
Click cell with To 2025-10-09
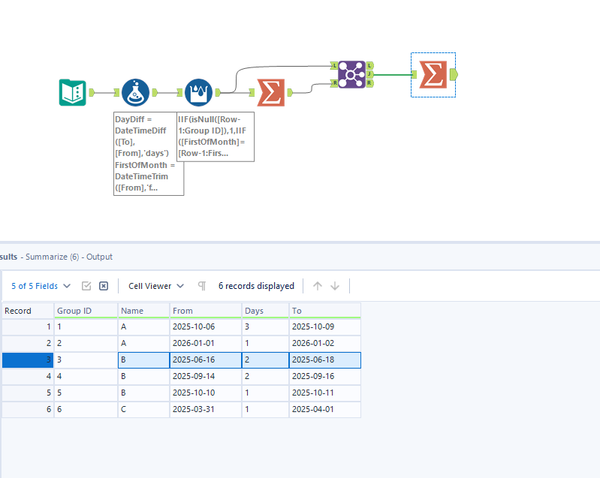(x=325, y=326)
